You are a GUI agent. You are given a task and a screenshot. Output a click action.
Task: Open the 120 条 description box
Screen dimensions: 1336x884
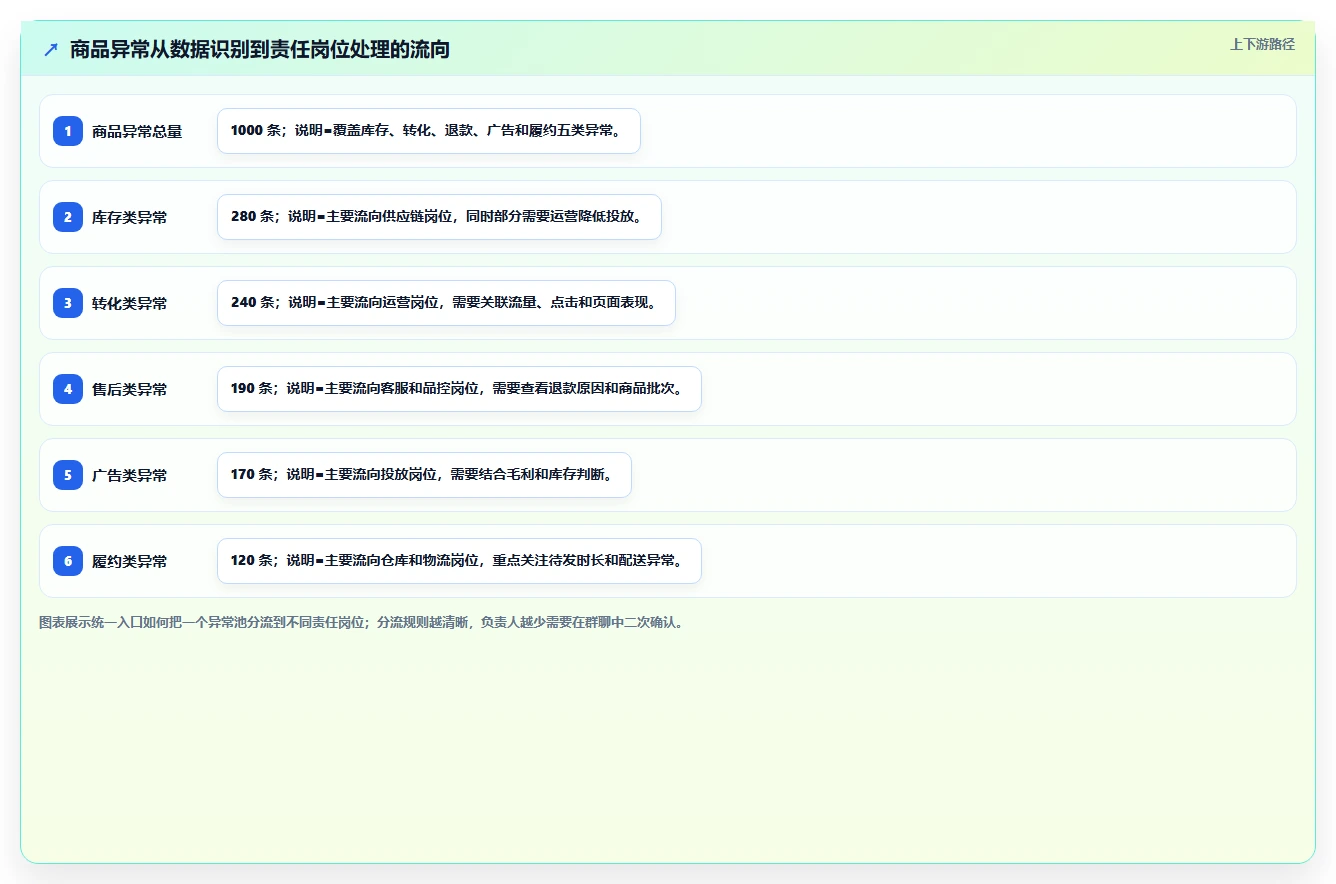point(459,561)
